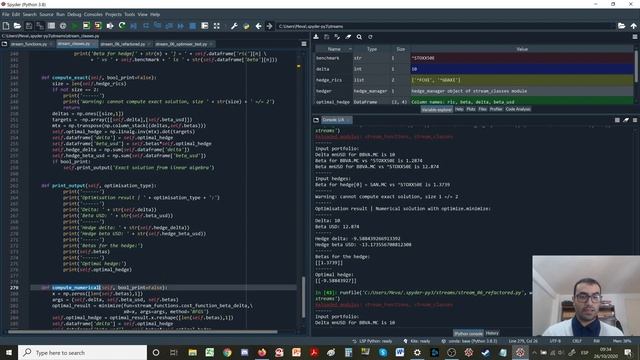Open the Run menu
The width and height of the screenshot is (640, 360).
60,14
